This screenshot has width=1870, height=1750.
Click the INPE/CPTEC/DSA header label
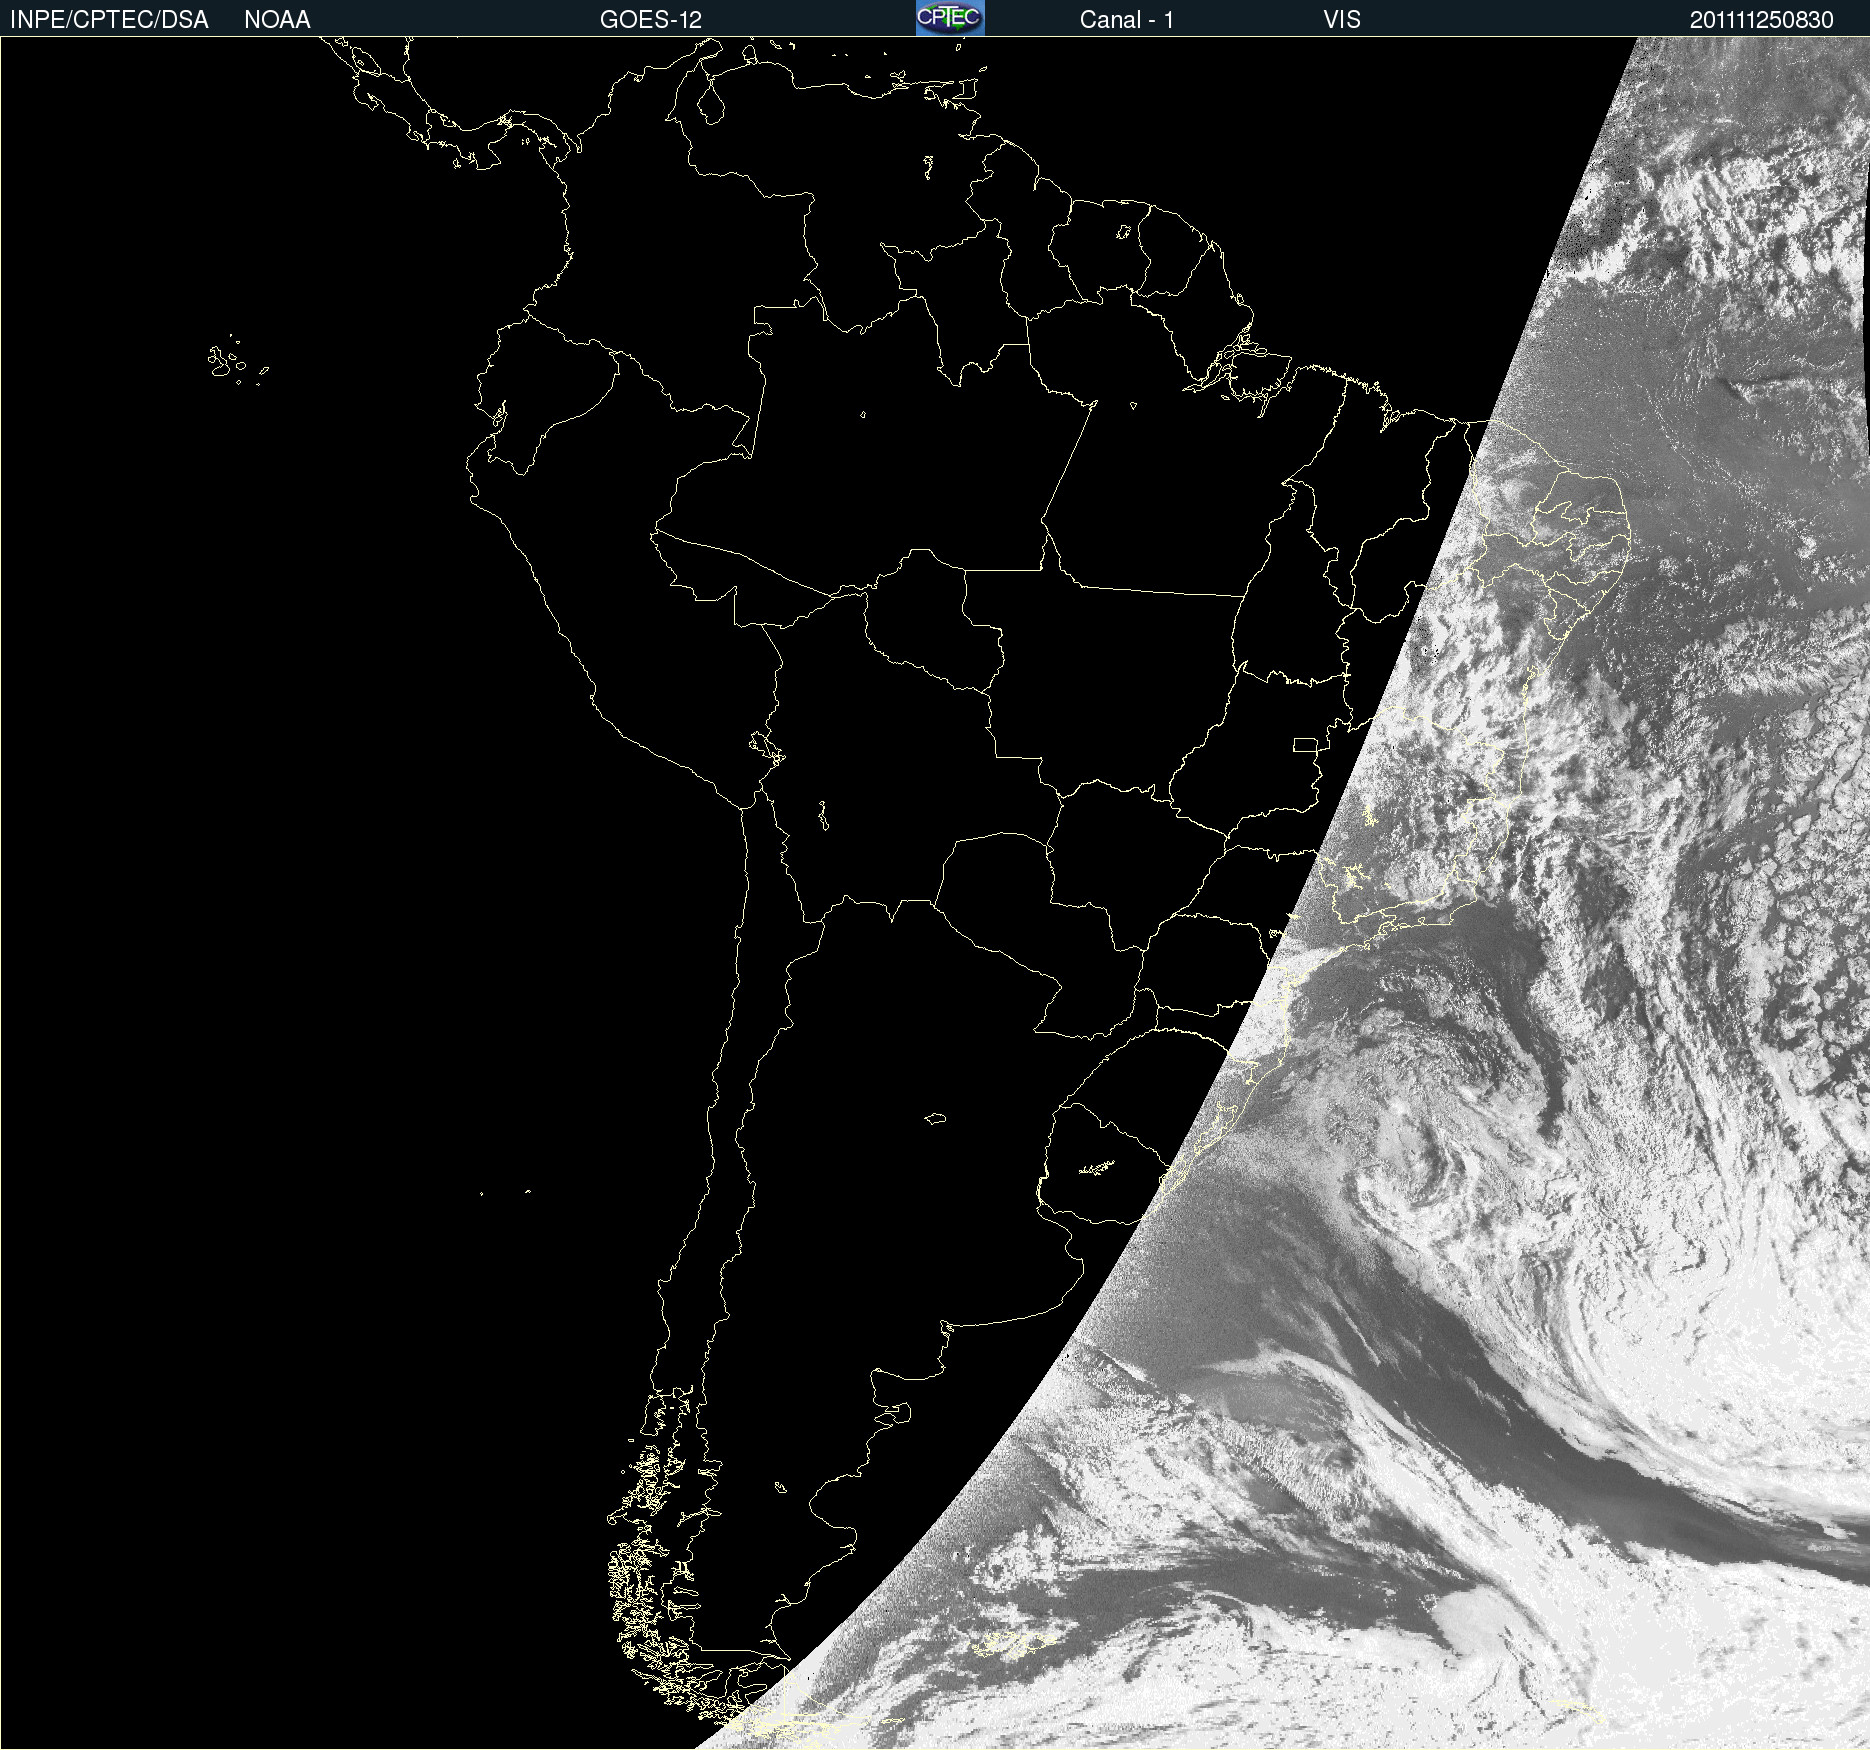coord(109,20)
